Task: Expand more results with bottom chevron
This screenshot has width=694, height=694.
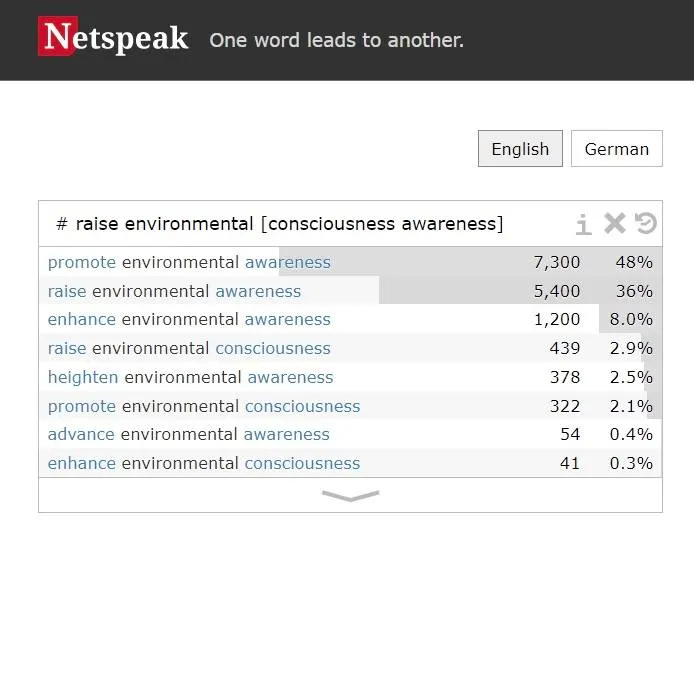Action: coord(350,495)
